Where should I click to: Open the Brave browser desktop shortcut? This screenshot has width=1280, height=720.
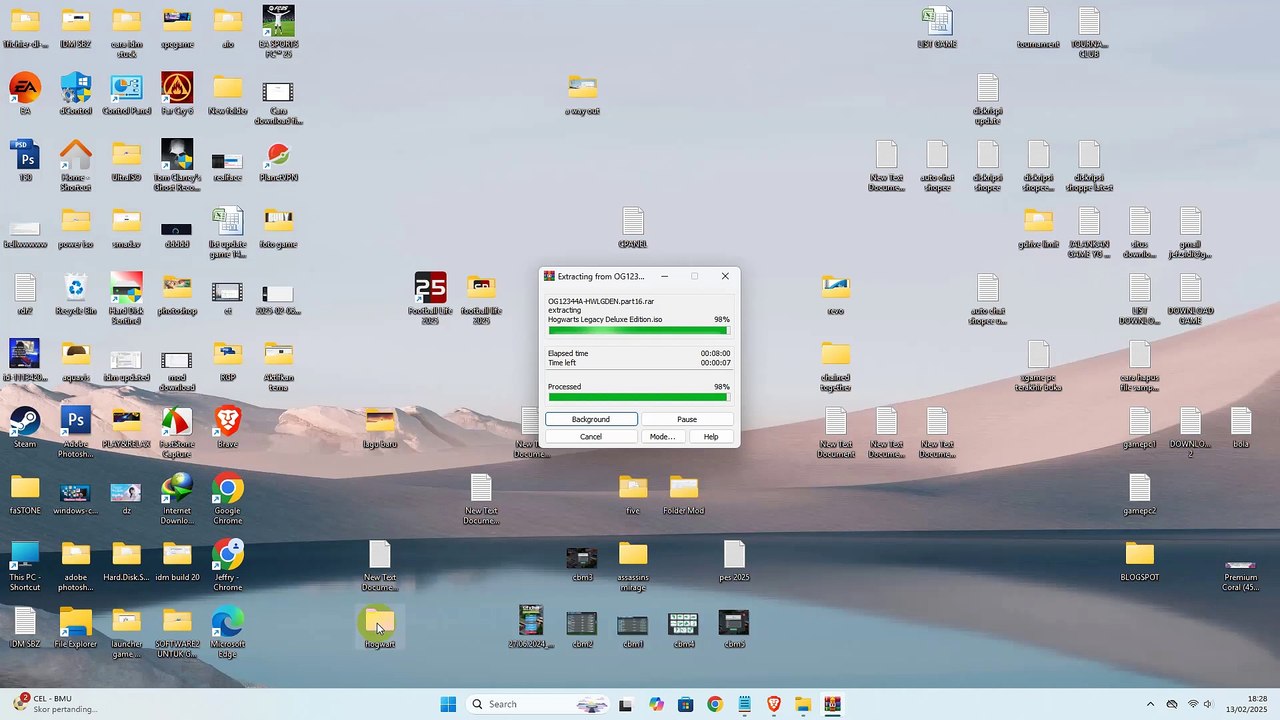pyautogui.click(x=228, y=427)
